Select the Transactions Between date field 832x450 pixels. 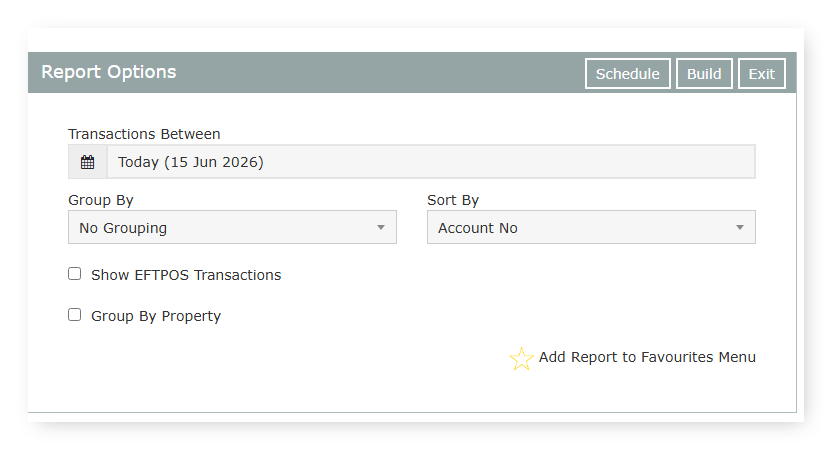(431, 162)
